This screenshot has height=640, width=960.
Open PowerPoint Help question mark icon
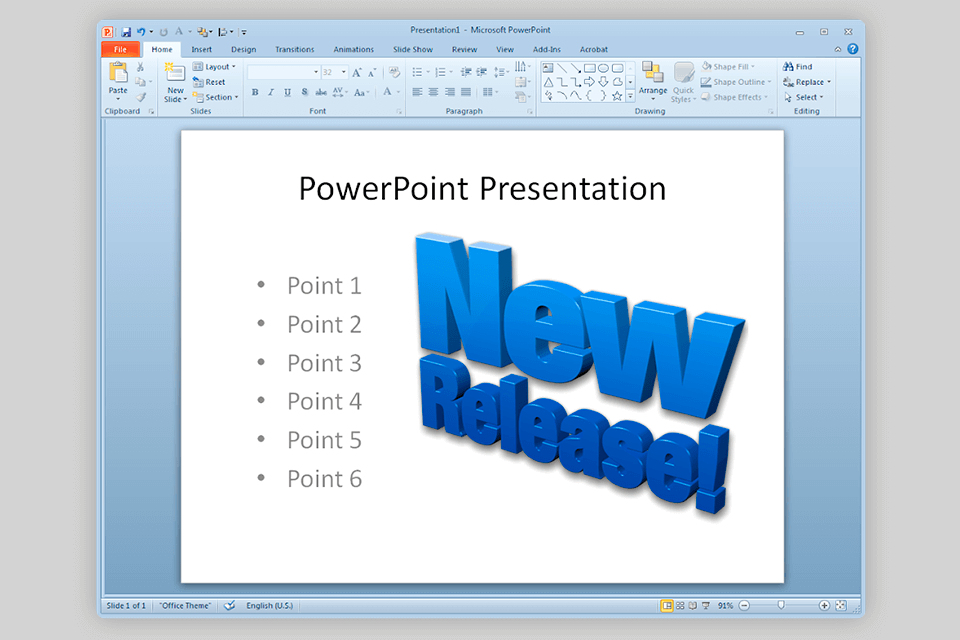pos(853,49)
